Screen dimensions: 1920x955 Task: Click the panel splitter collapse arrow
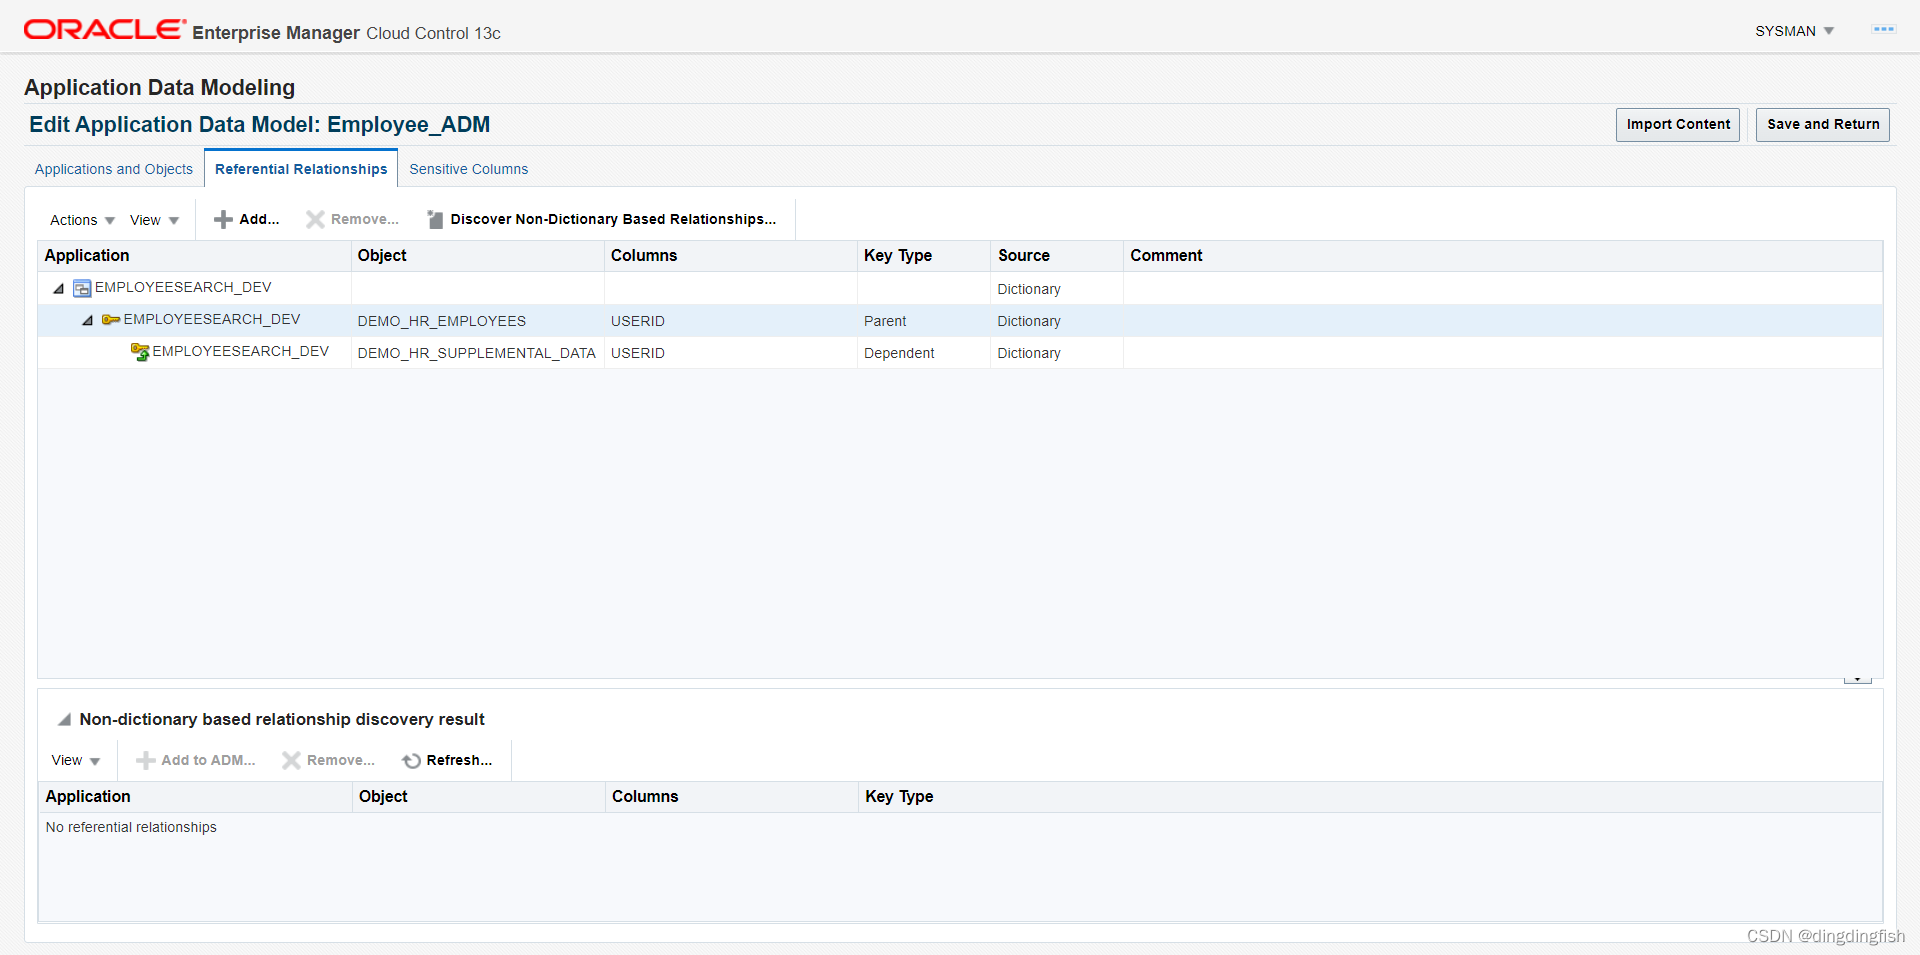pyautogui.click(x=1857, y=679)
